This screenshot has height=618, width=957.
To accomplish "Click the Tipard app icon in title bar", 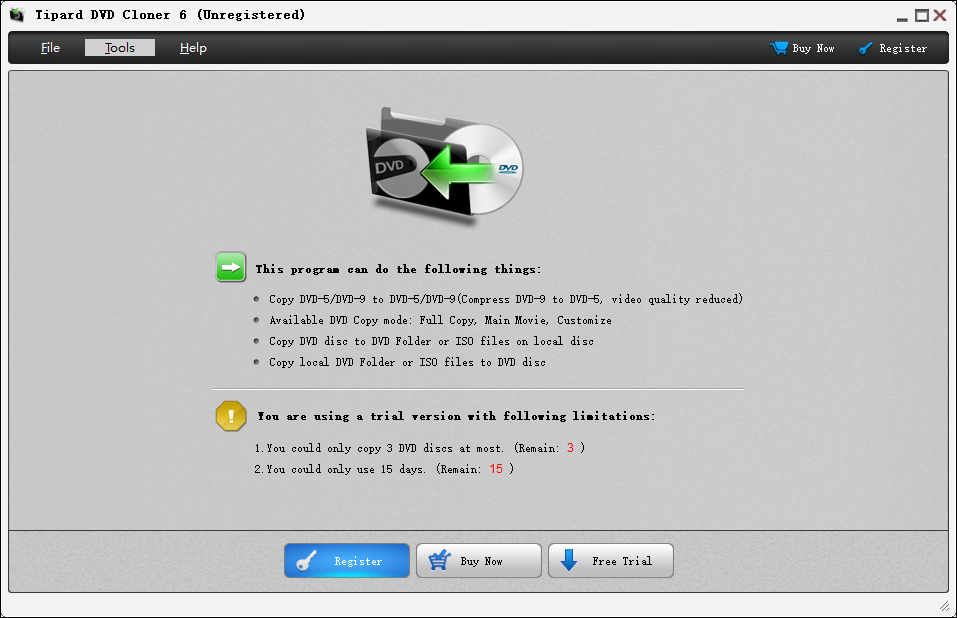I will pyautogui.click(x=16, y=15).
